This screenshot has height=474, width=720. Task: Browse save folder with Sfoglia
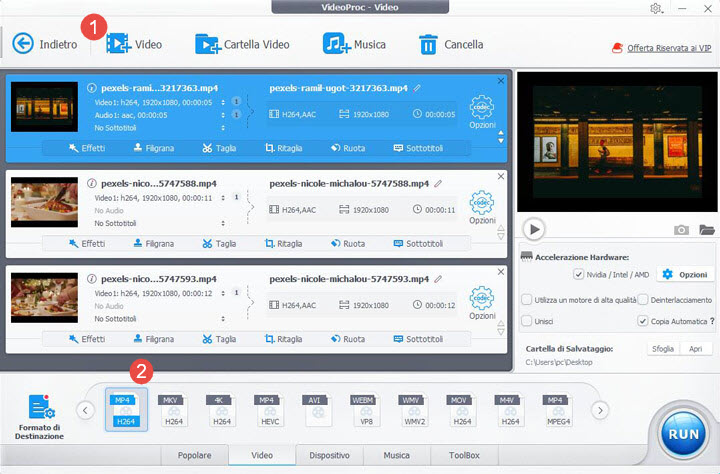click(663, 349)
